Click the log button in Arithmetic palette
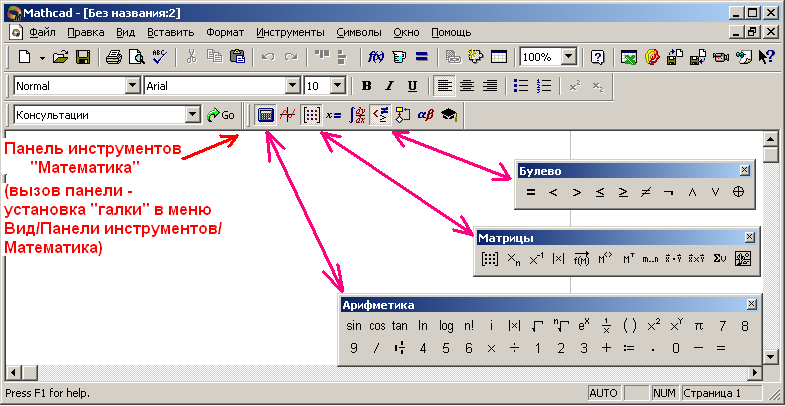The height and width of the screenshot is (406, 785). [x=446, y=326]
